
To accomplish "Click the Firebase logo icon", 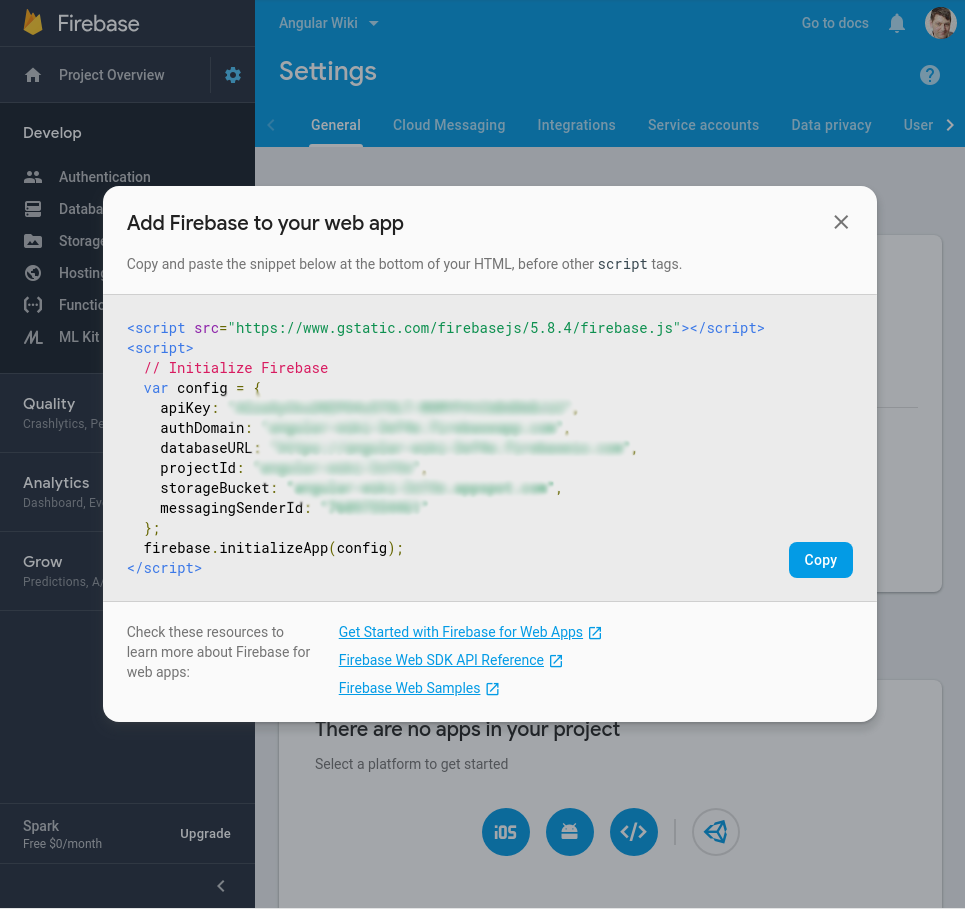I will pos(33,23).
